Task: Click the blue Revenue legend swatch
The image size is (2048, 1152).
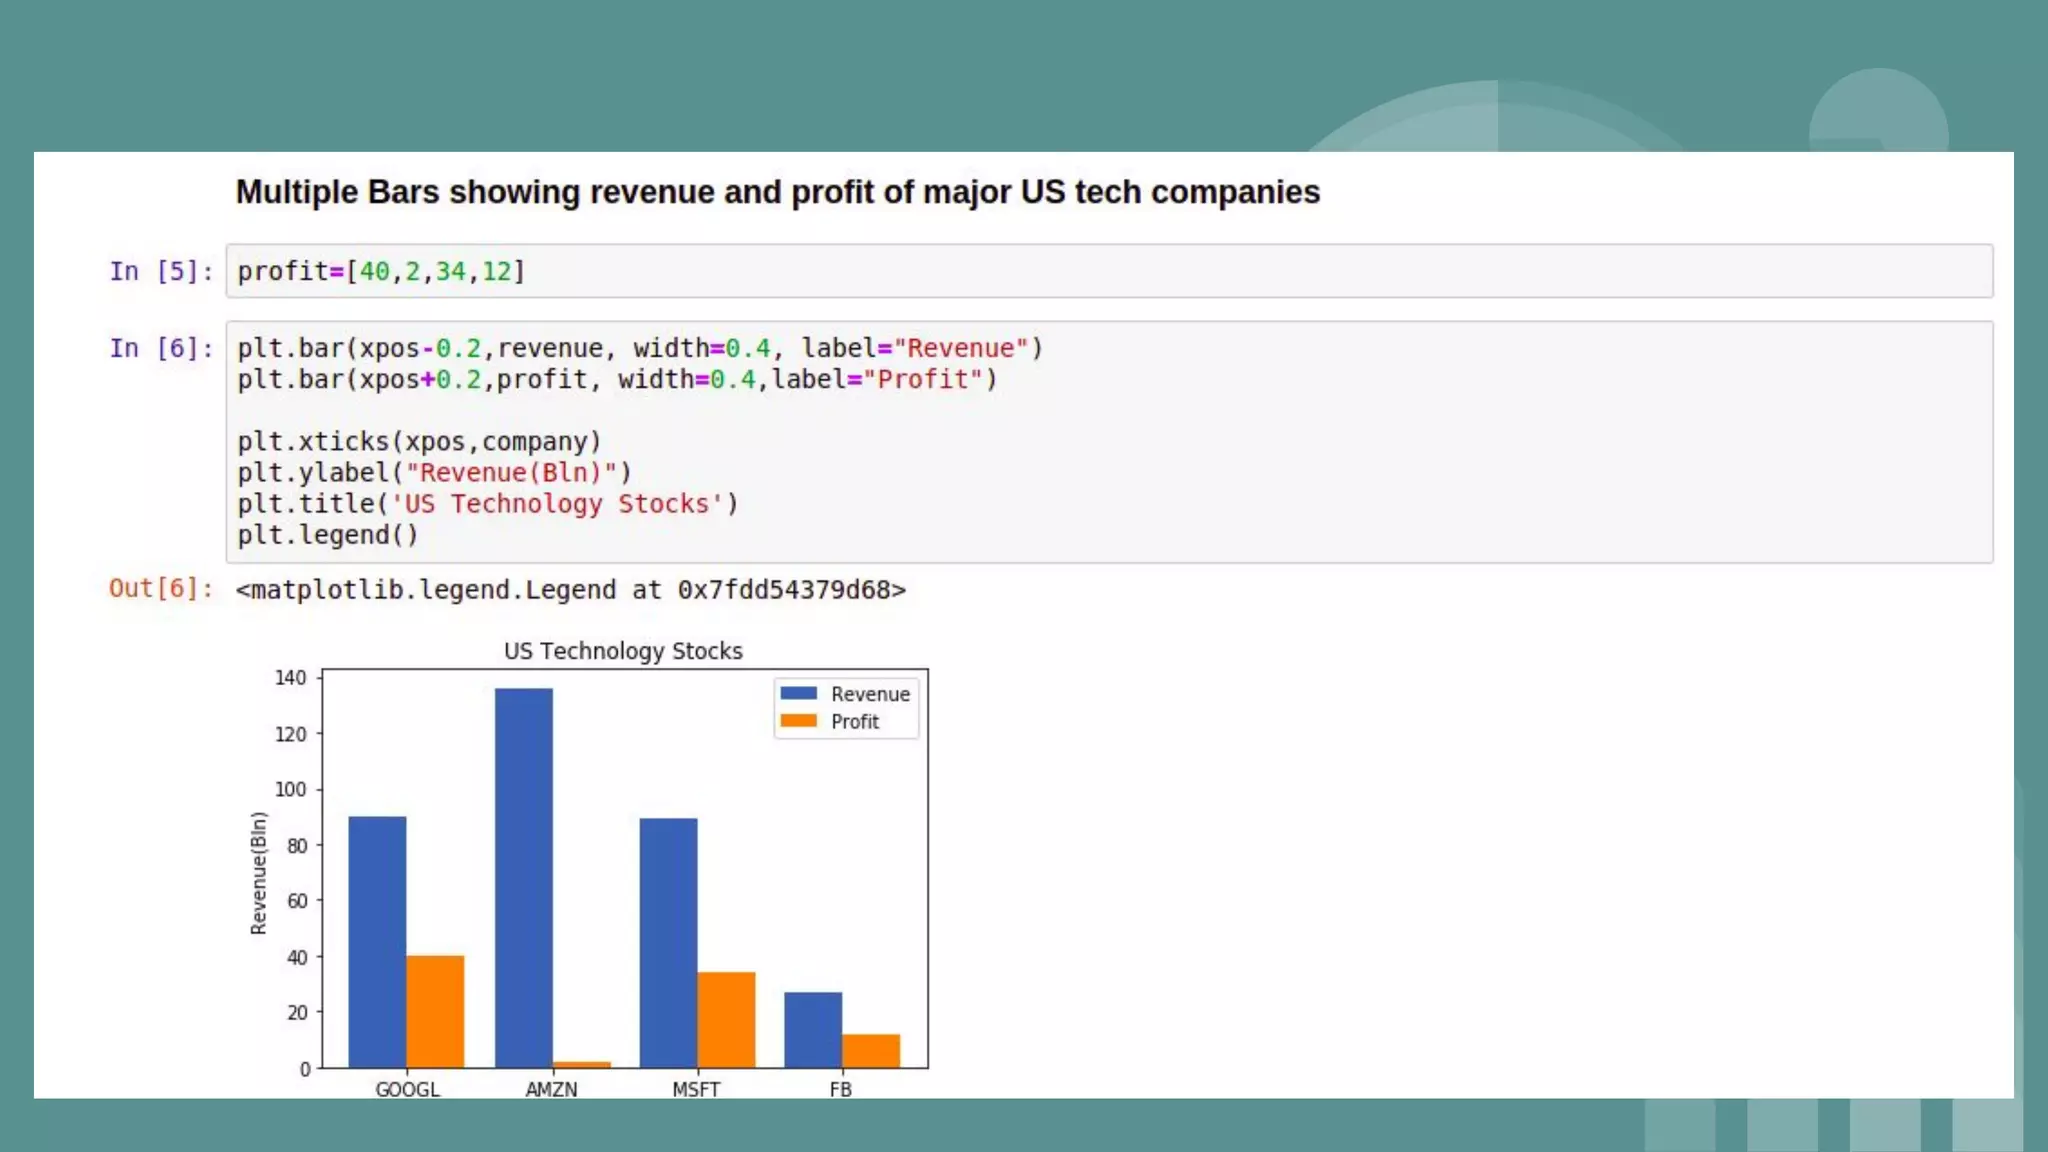Action: tap(798, 693)
